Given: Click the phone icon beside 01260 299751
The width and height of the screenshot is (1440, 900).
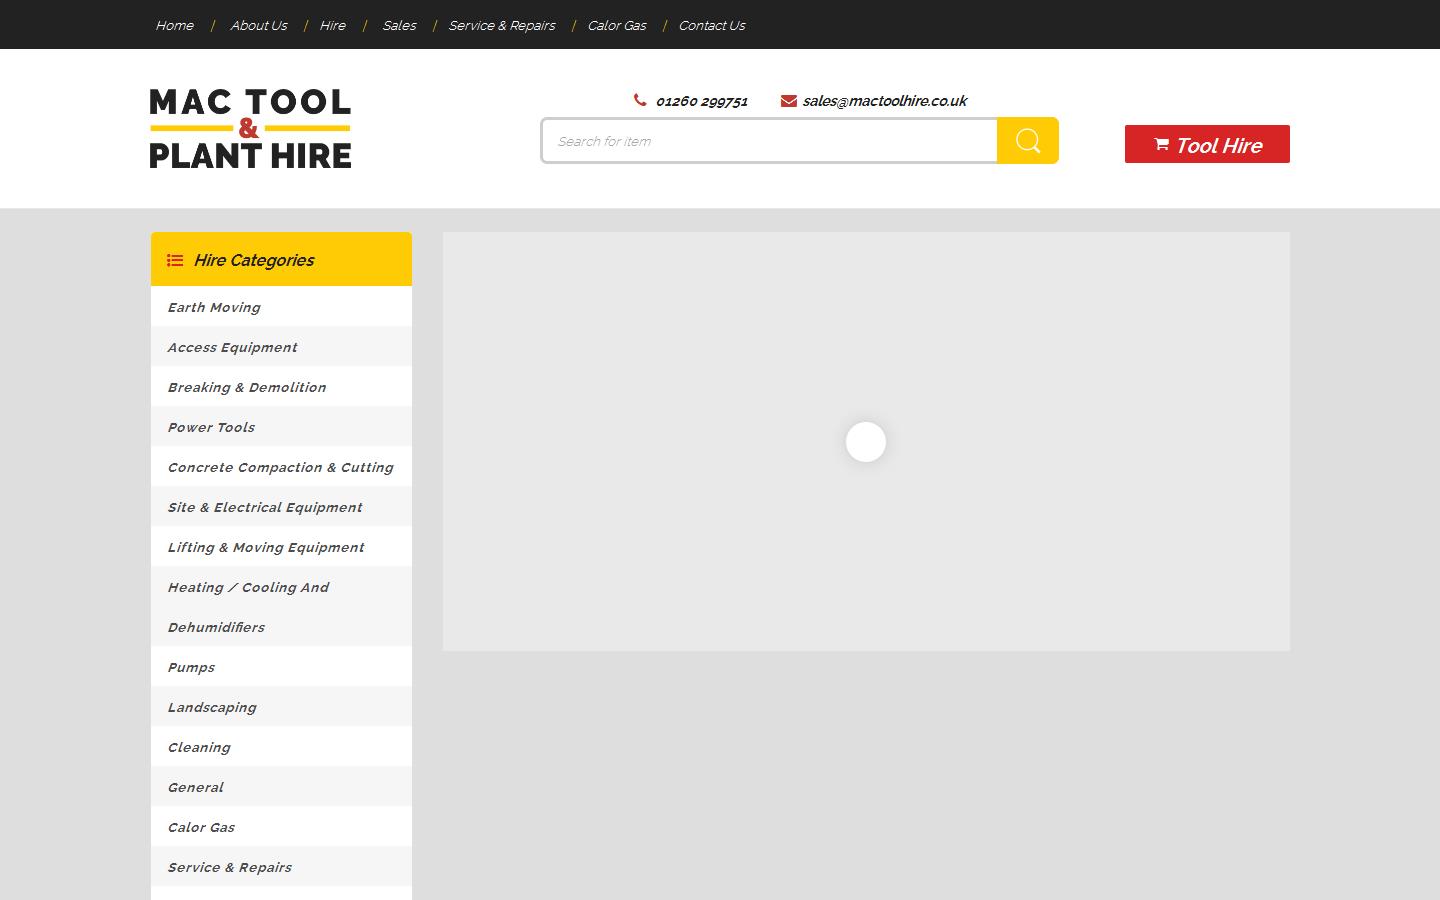Looking at the screenshot, I should pyautogui.click(x=639, y=101).
